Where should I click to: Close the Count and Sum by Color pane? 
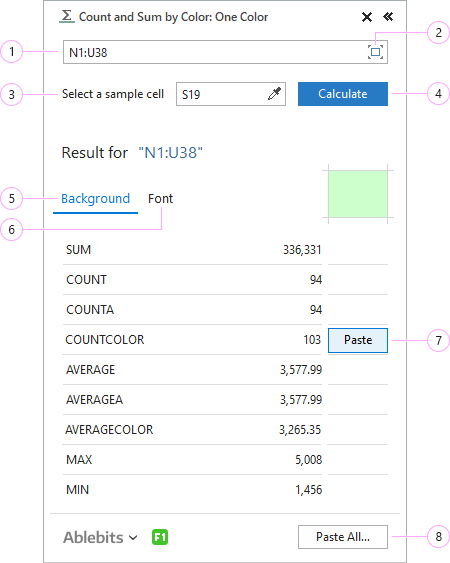(x=367, y=17)
